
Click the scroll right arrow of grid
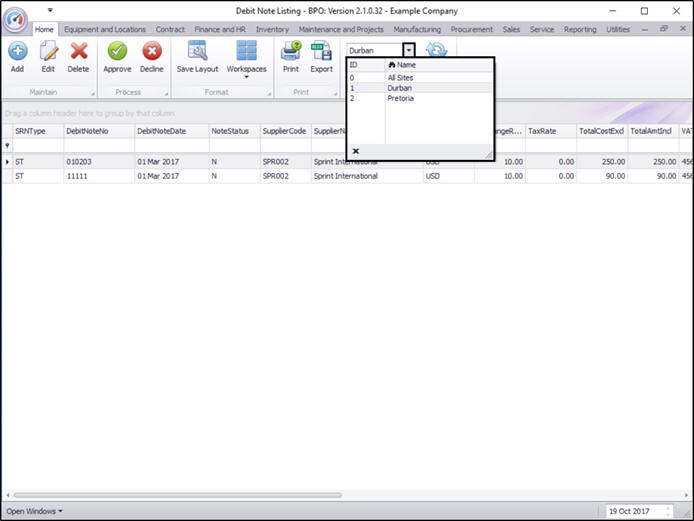[x=686, y=495]
